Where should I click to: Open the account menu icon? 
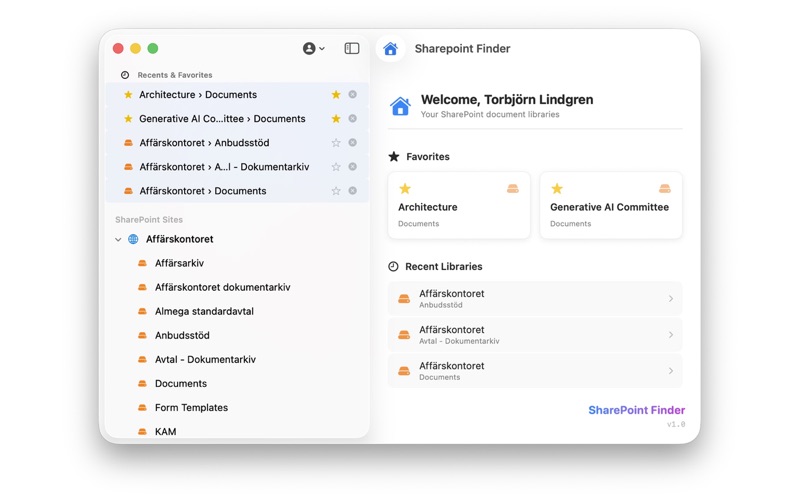313,48
